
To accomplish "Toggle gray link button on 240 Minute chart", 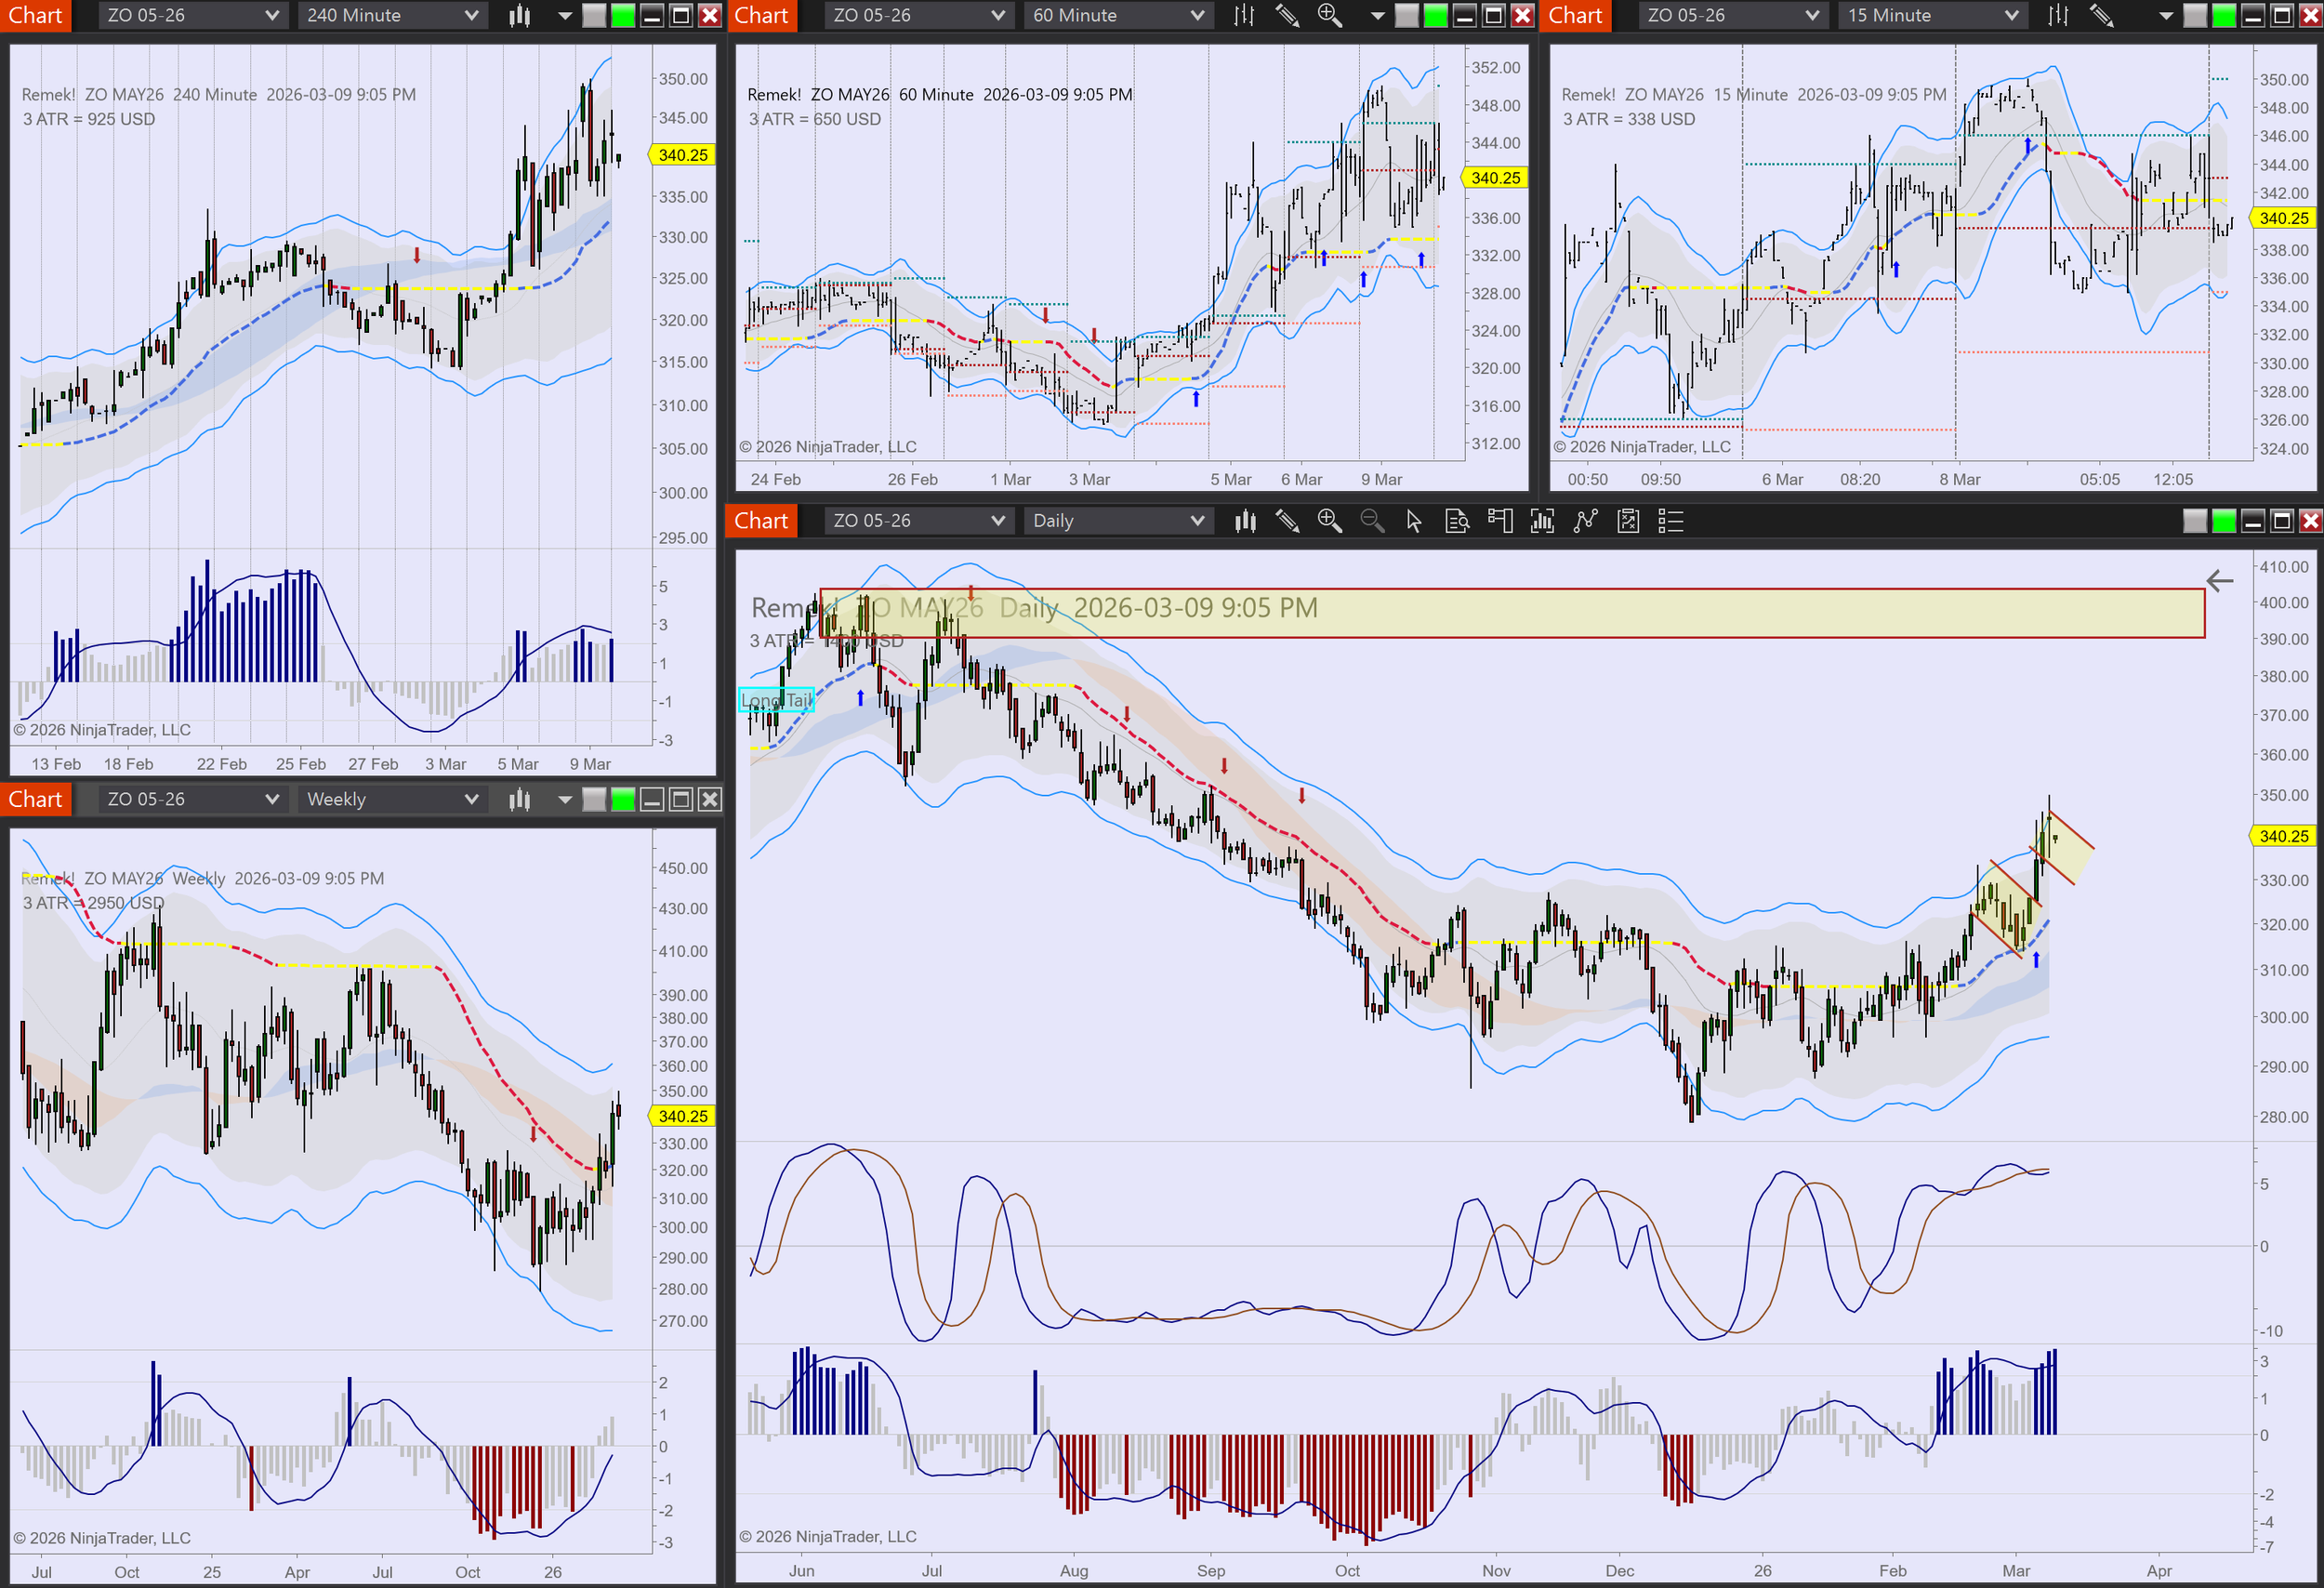I will pyautogui.click(x=594, y=15).
